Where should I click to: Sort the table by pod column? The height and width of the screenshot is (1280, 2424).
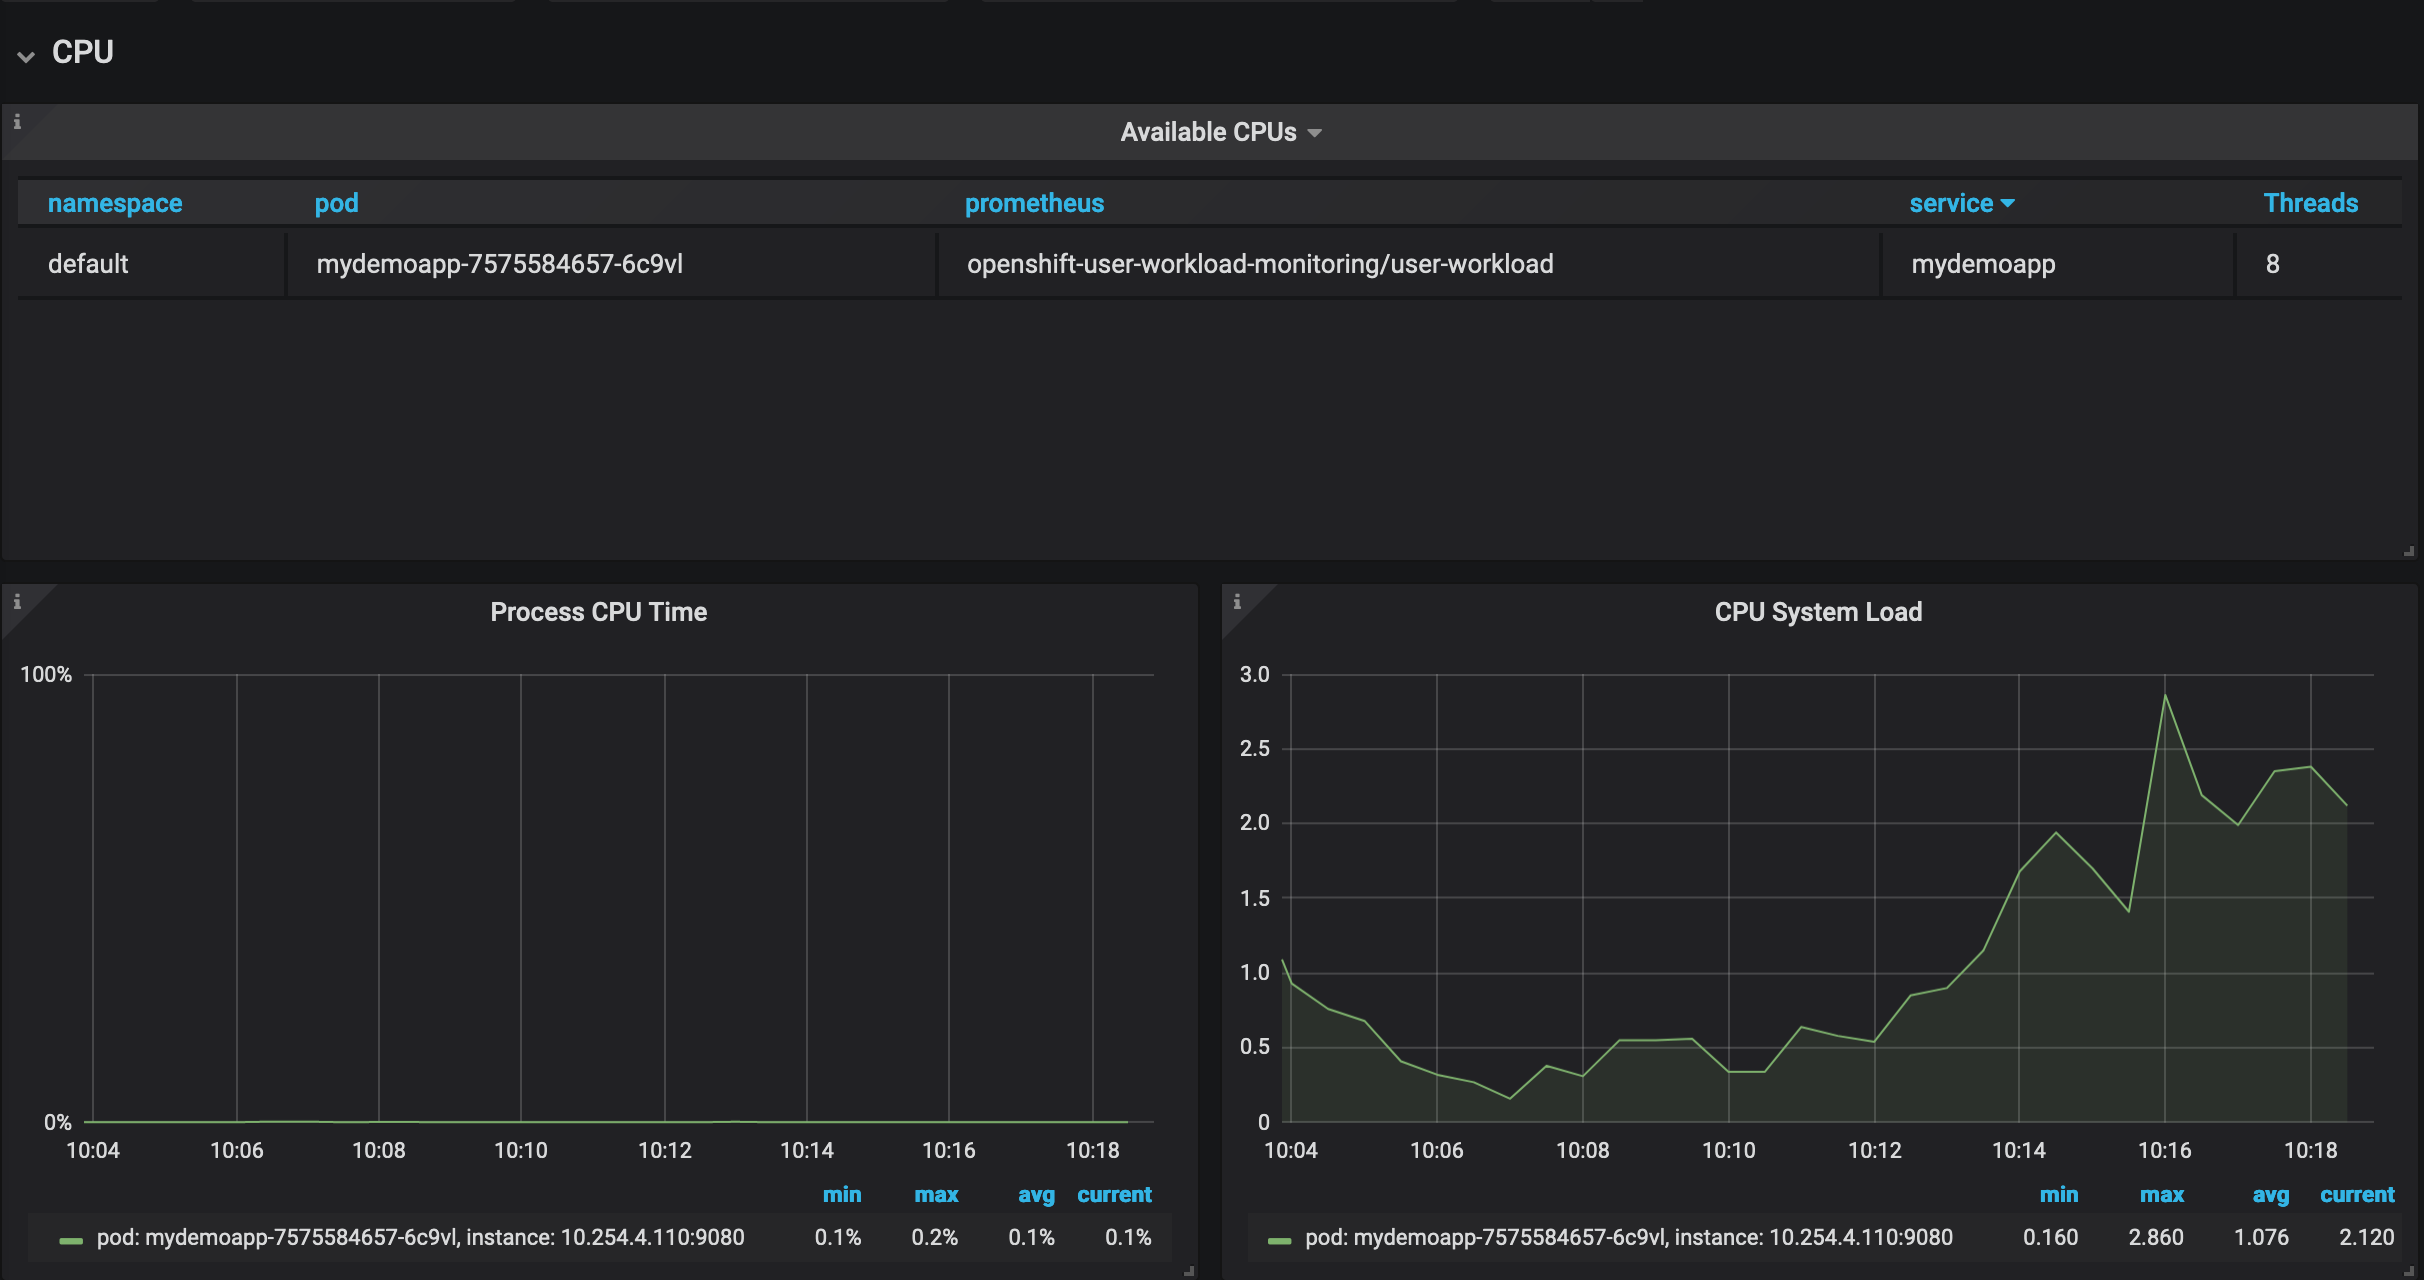click(x=336, y=203)
